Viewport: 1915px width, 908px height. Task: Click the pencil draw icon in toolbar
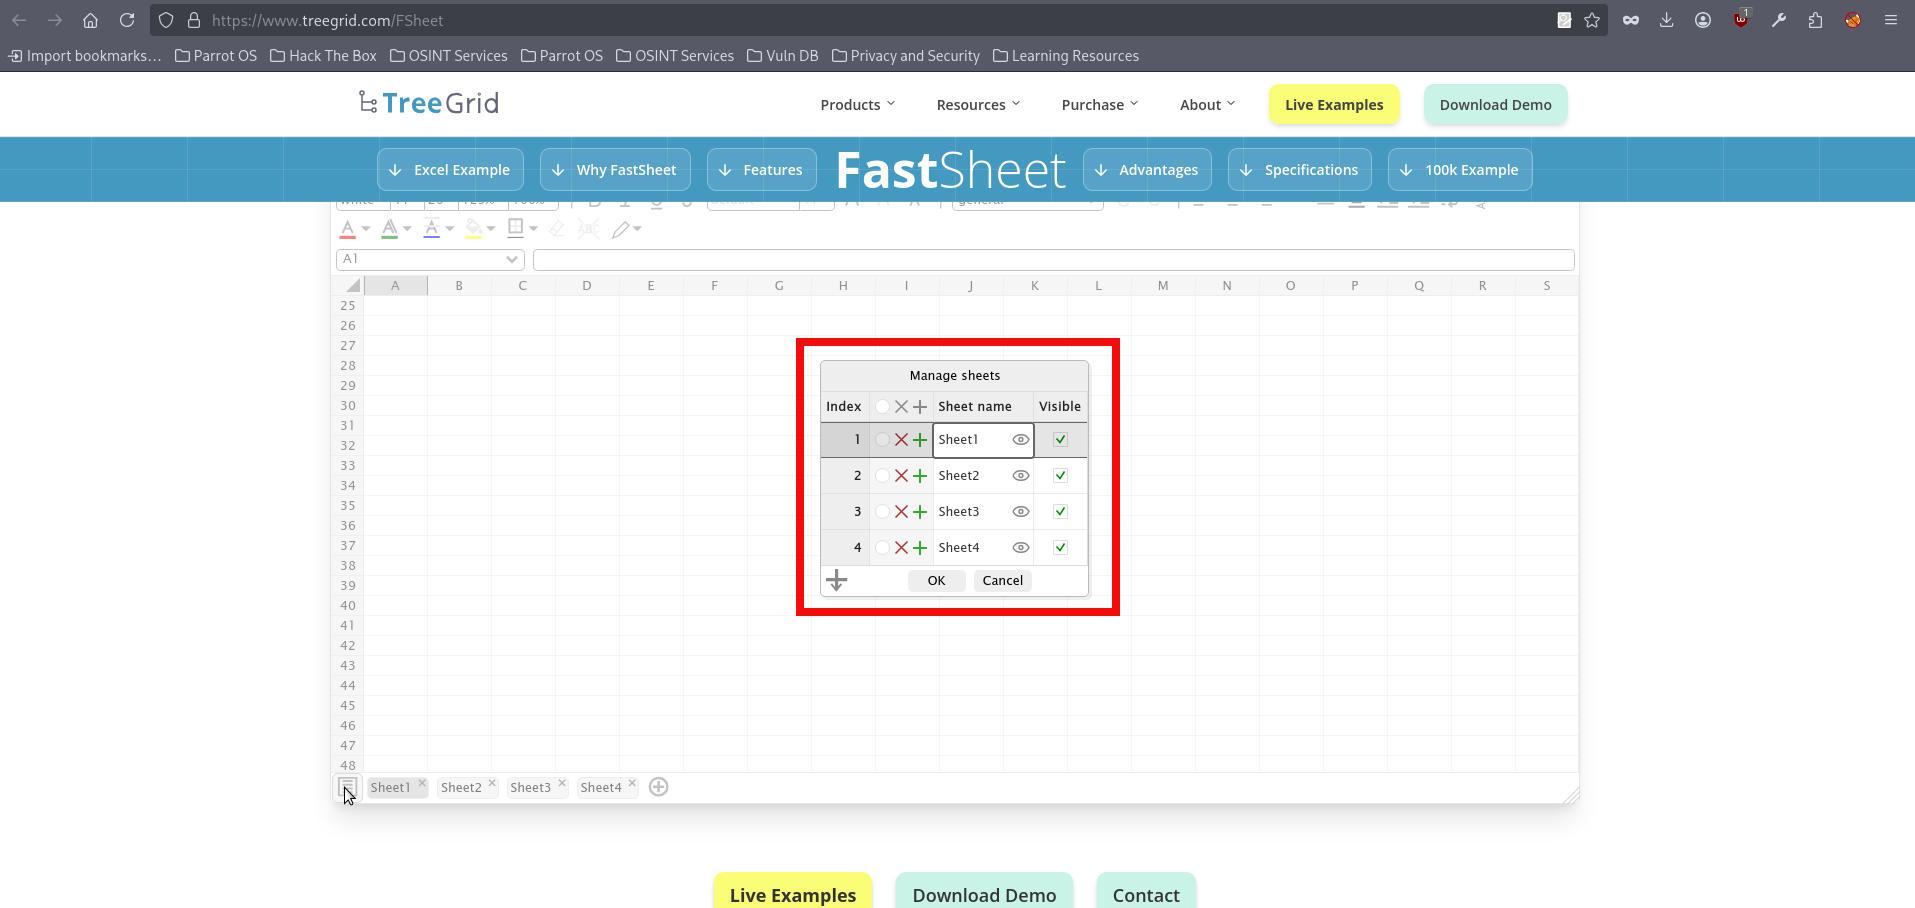[621, 229]
